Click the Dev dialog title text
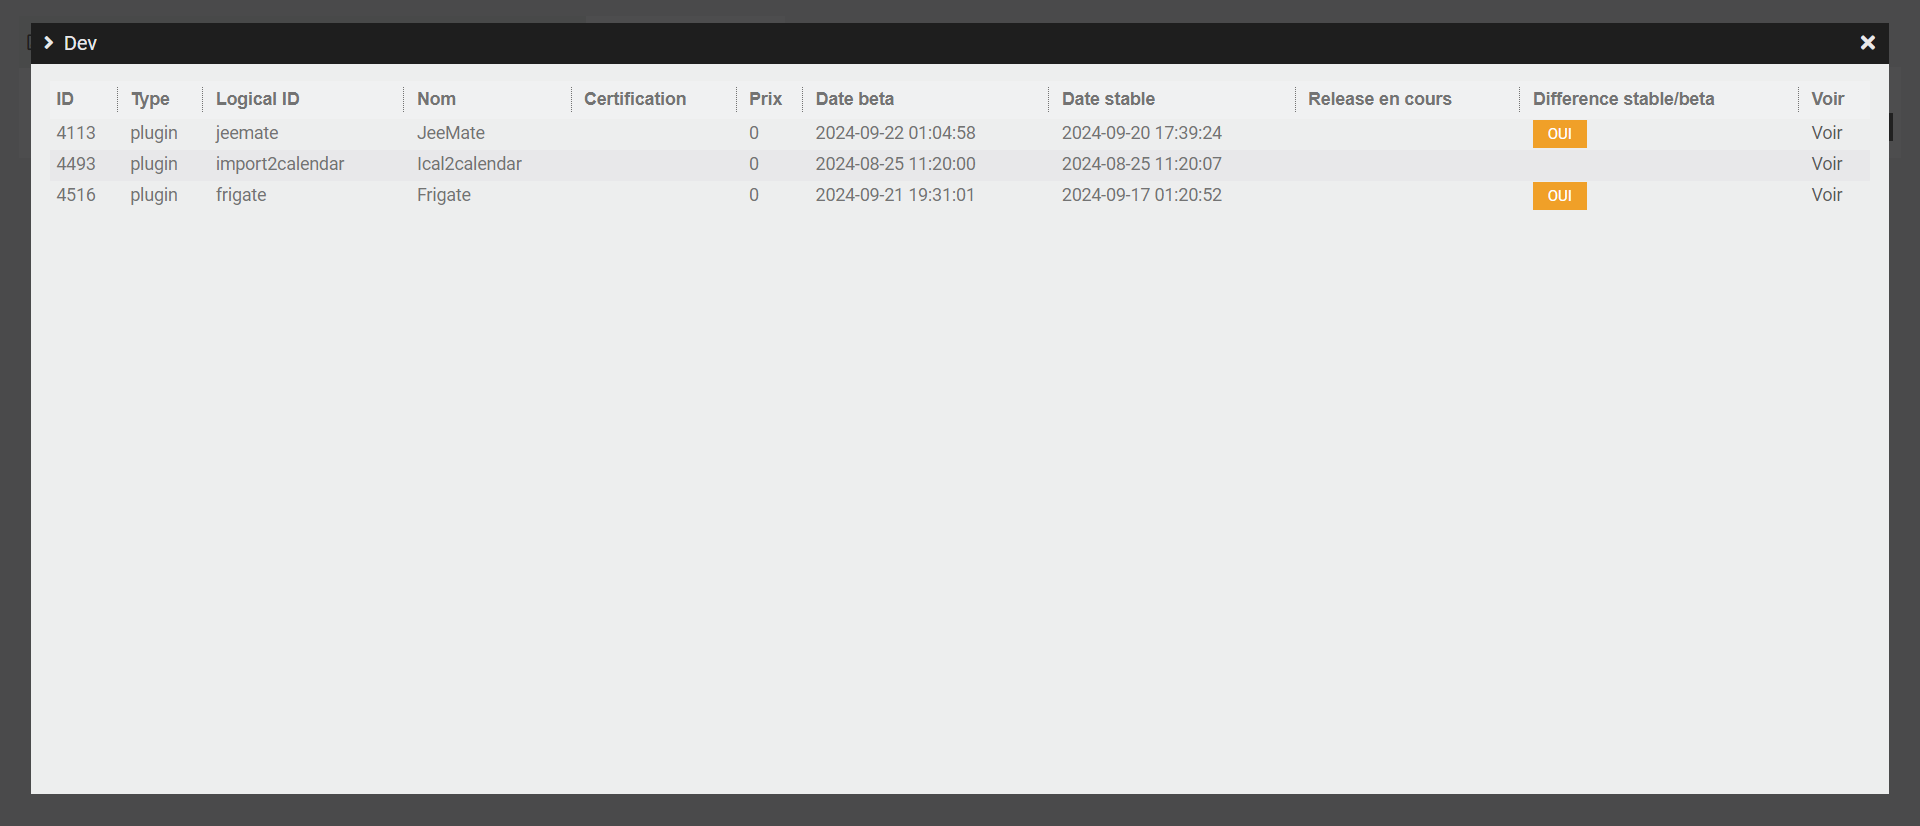The width and height of the screenshot is (1920, 826). click(x=80, y=43)
